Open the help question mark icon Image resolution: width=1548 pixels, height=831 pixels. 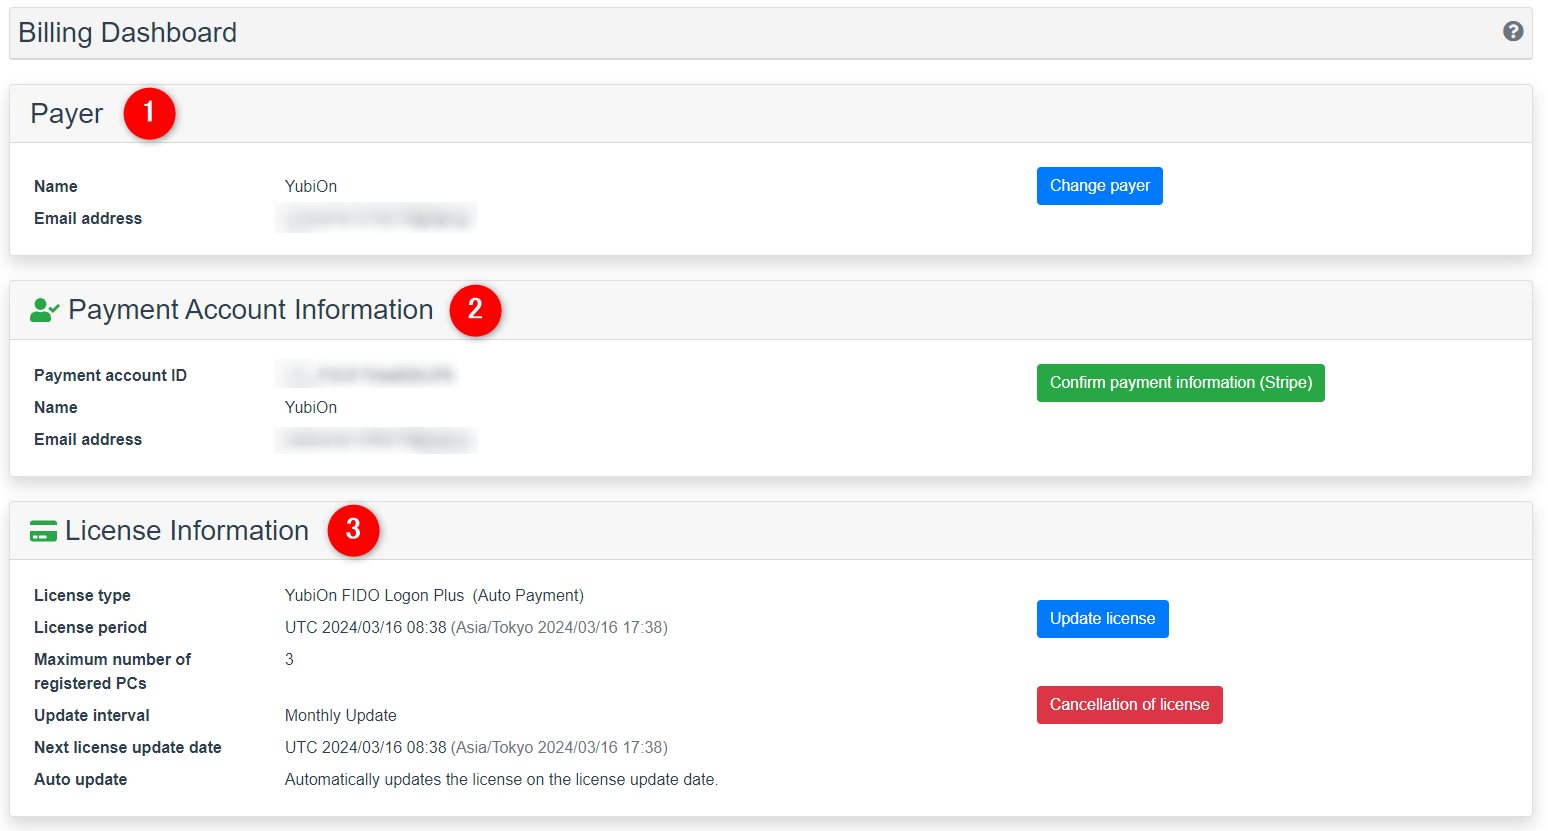(x=1513, y=31)
